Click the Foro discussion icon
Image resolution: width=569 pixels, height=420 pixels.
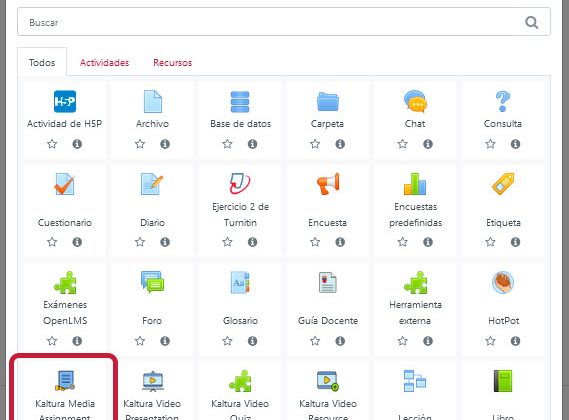(x=152, y=282)
